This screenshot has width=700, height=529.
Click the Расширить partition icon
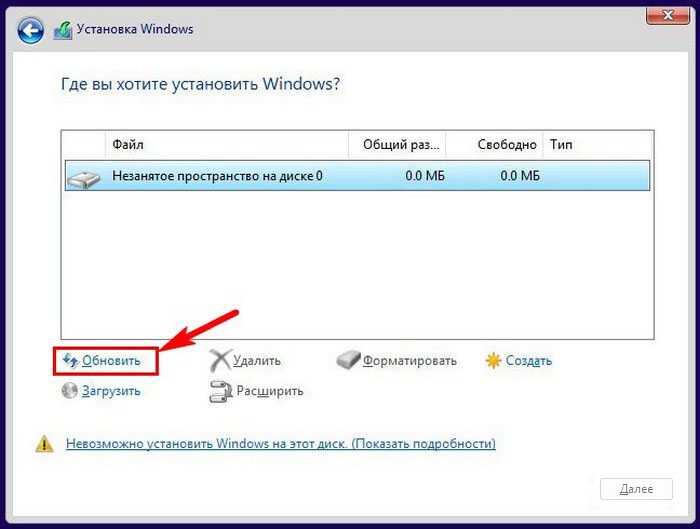221,392
